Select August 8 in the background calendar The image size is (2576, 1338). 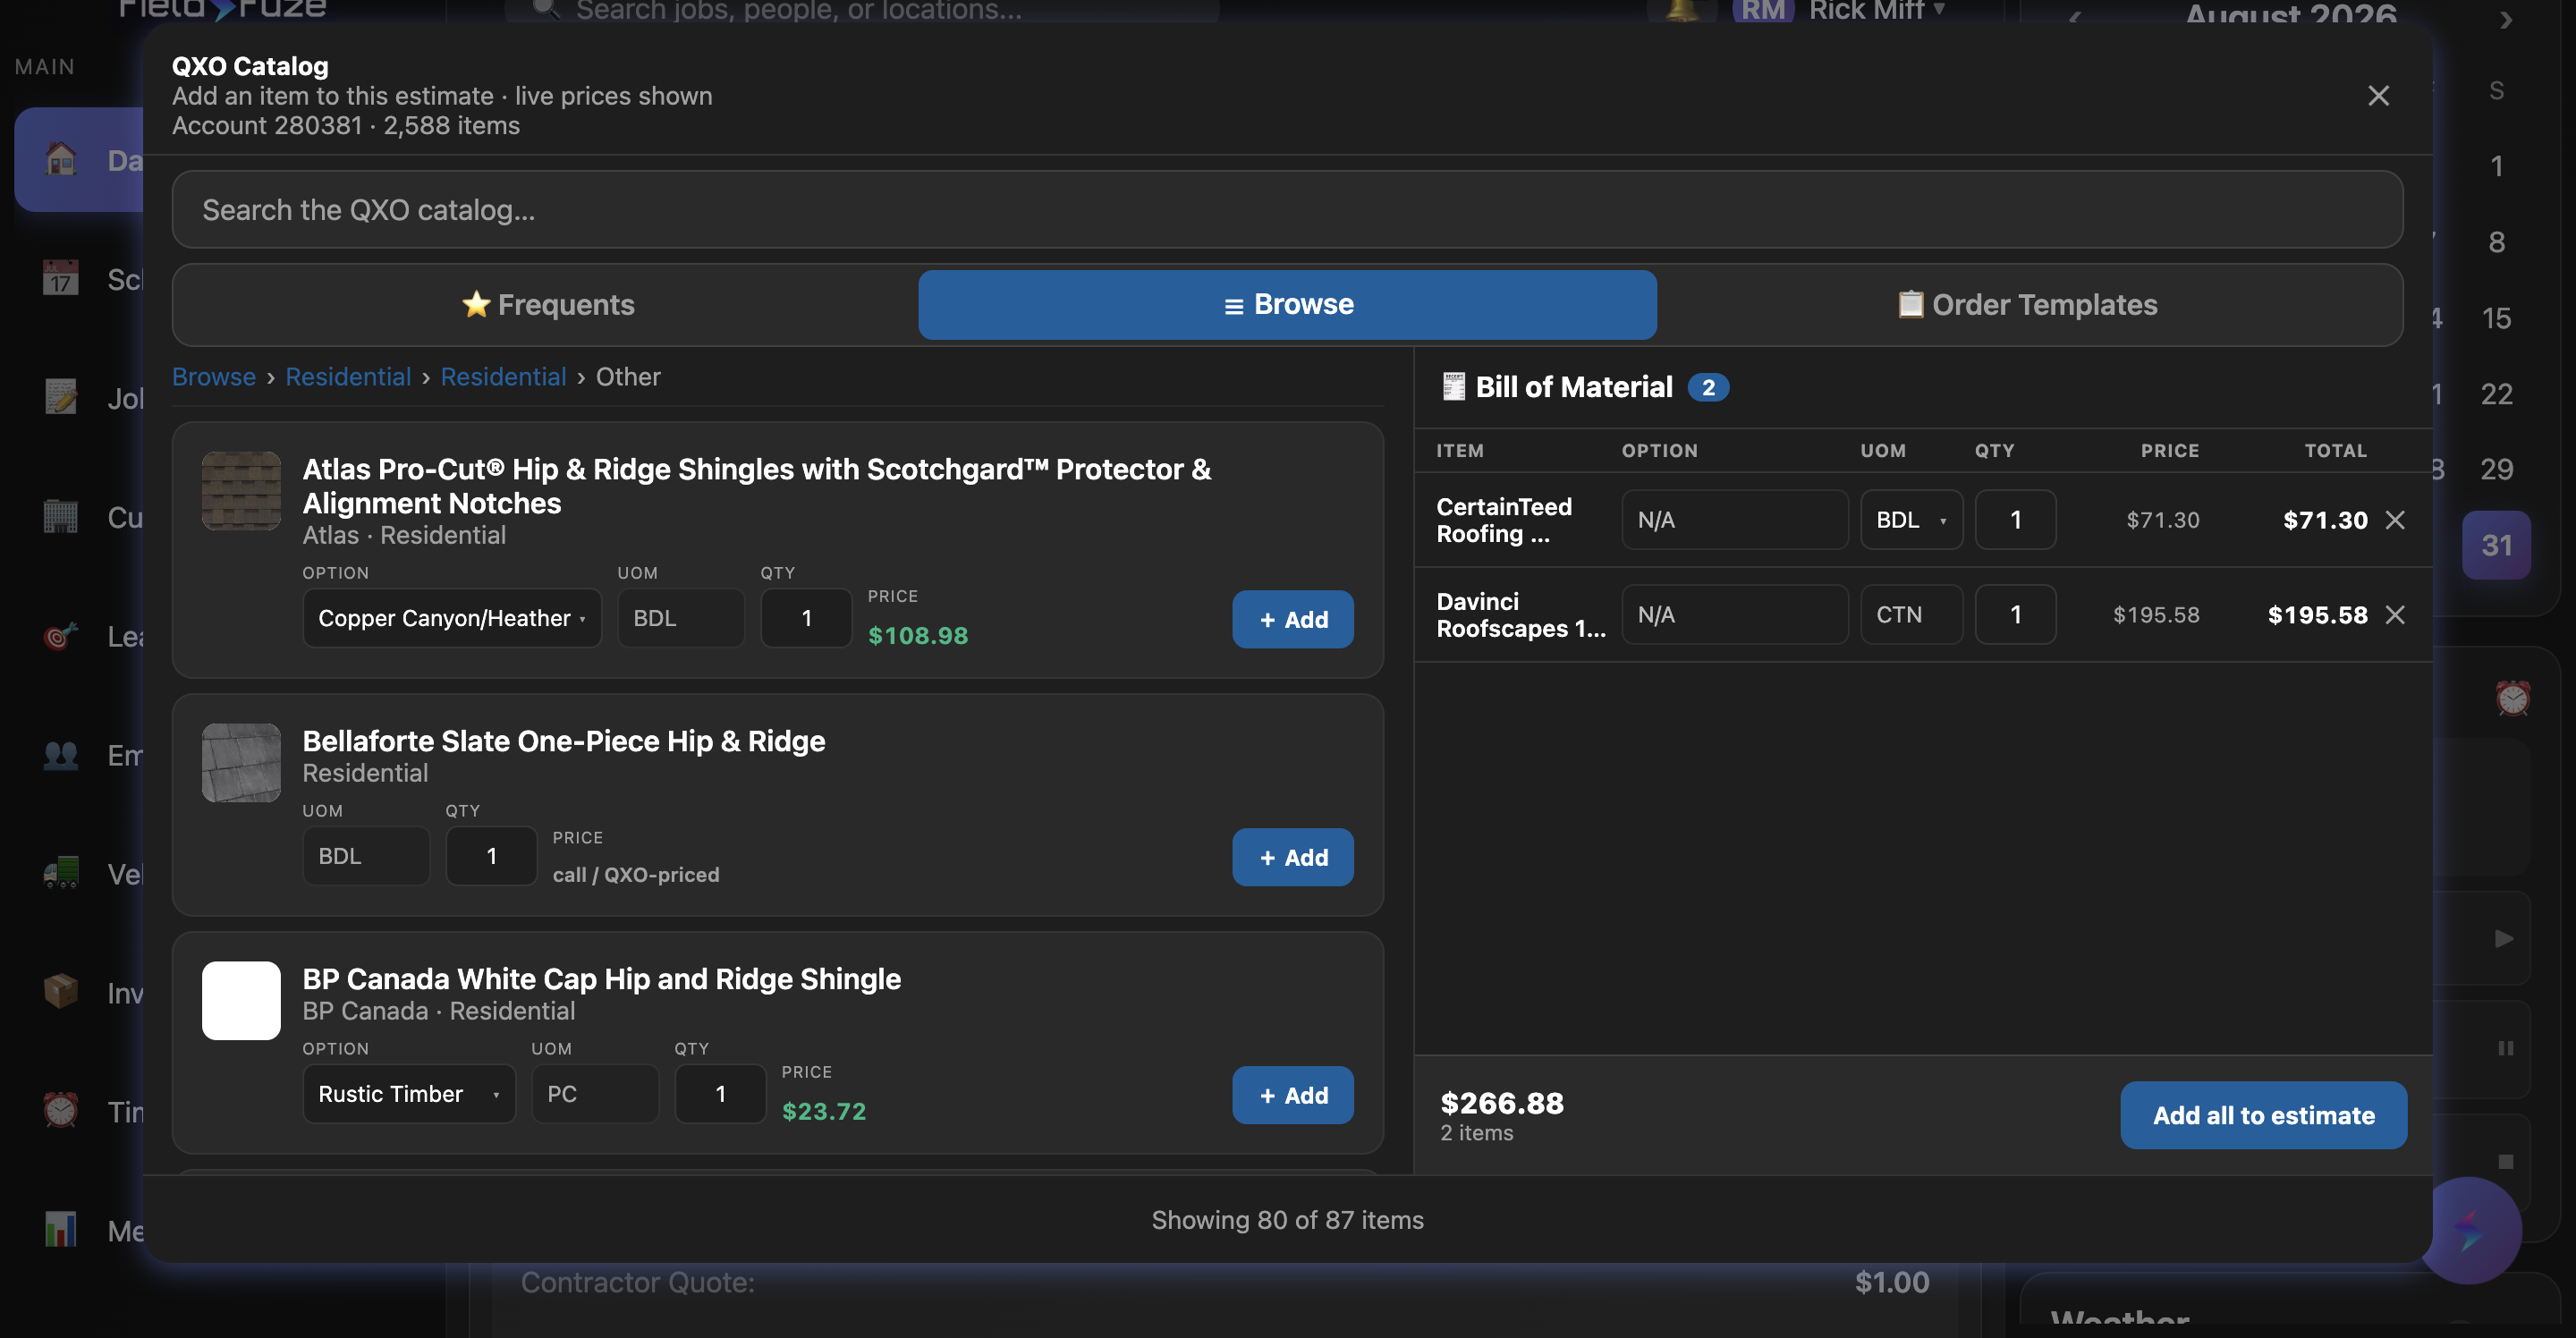coord(2496,242)
